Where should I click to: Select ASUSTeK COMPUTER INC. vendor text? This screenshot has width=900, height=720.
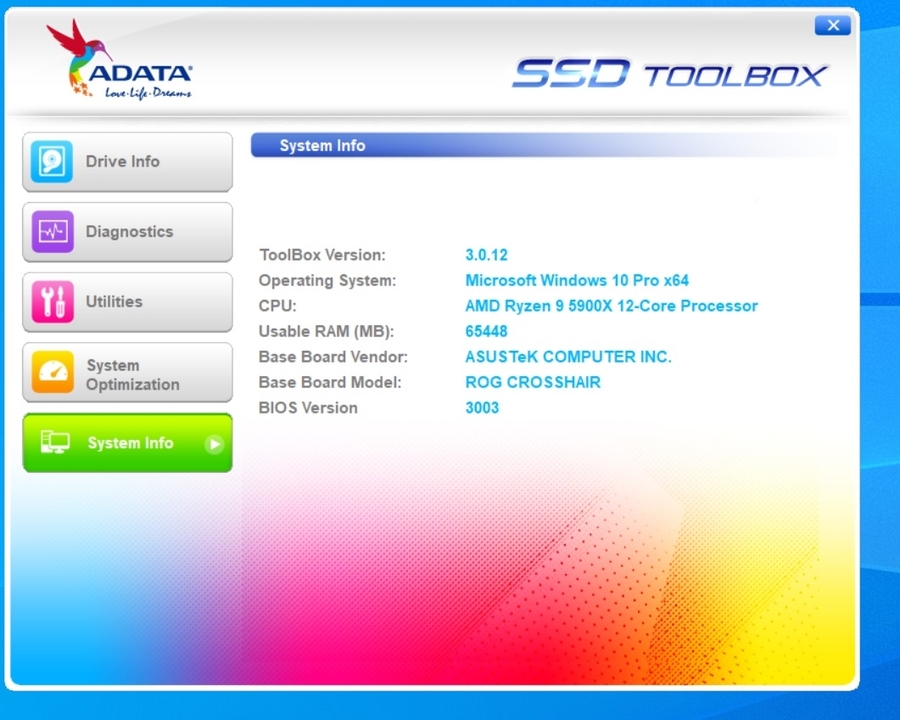(x=568, y=357)
